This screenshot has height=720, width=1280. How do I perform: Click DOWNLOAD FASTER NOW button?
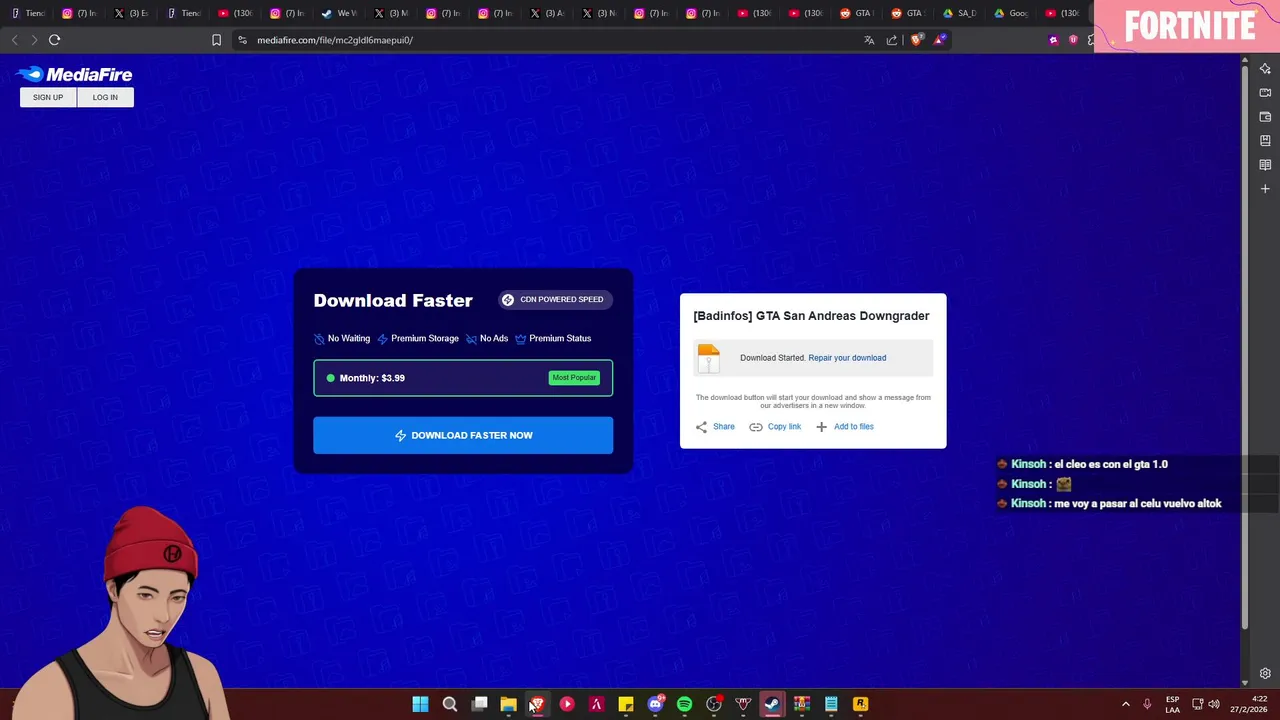(x=463, y=435)
